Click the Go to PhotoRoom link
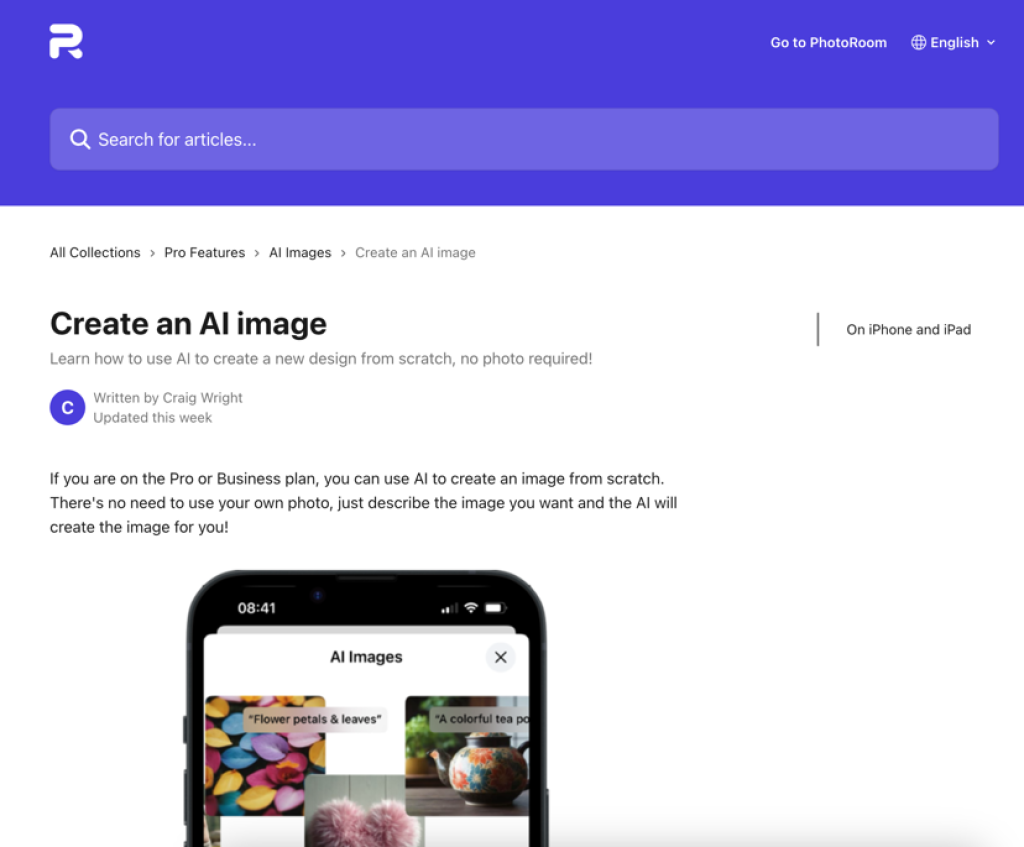Image resolution: width=1024 pixels, height=847 pixels. point(828,43)
